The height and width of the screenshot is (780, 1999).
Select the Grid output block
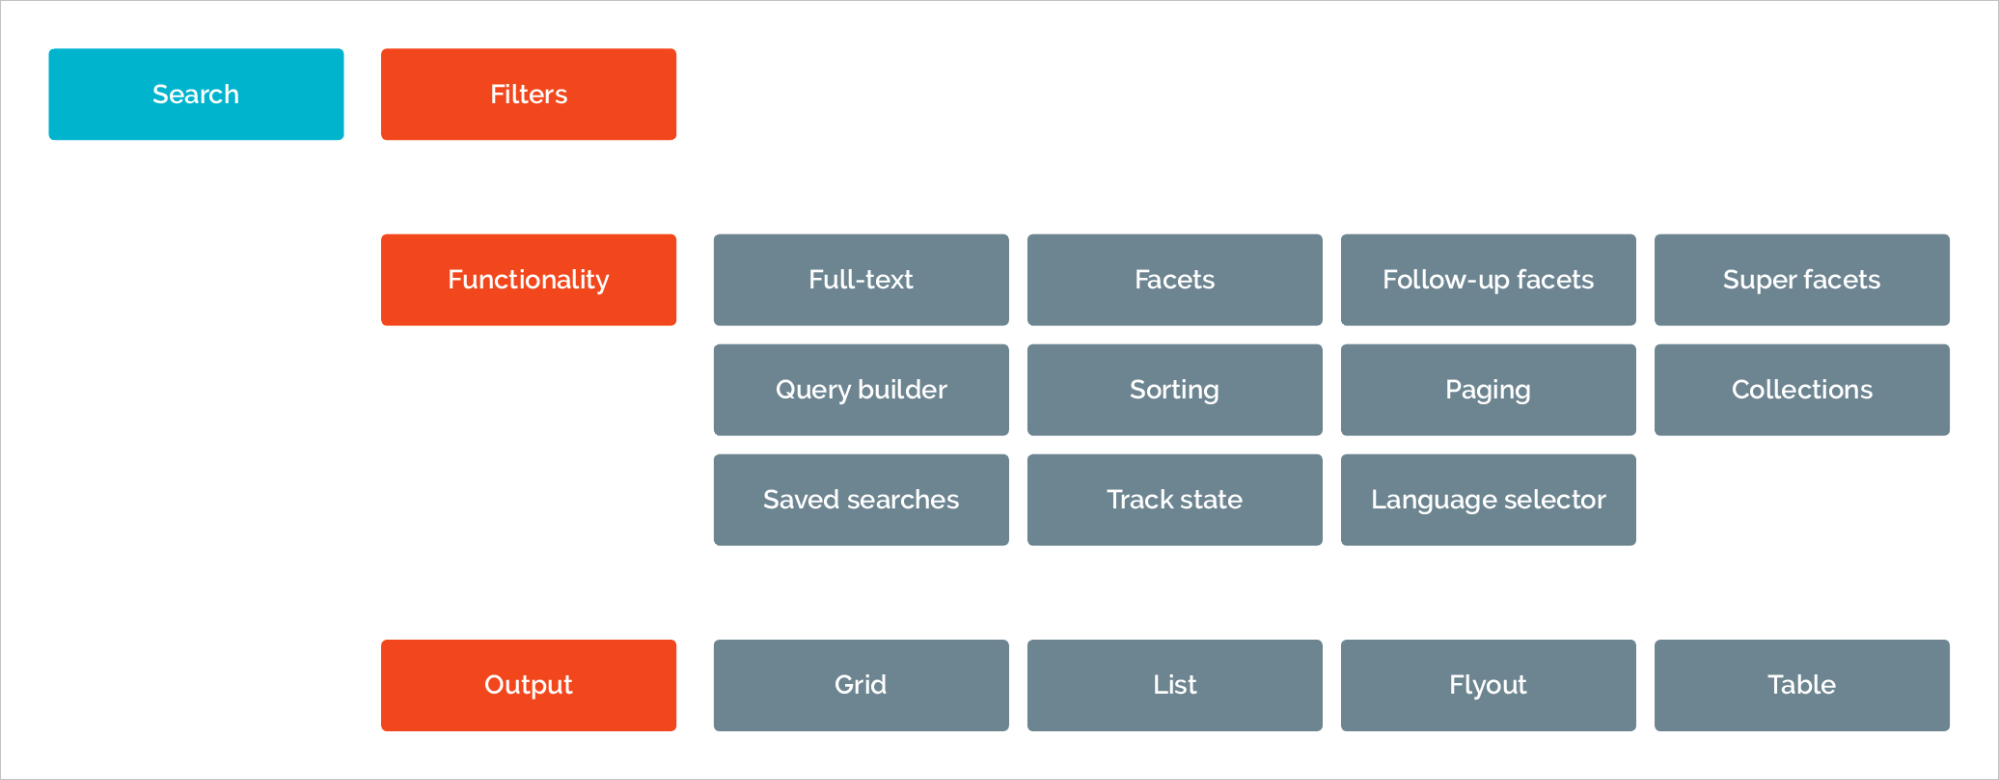click(x=861, y=685)
